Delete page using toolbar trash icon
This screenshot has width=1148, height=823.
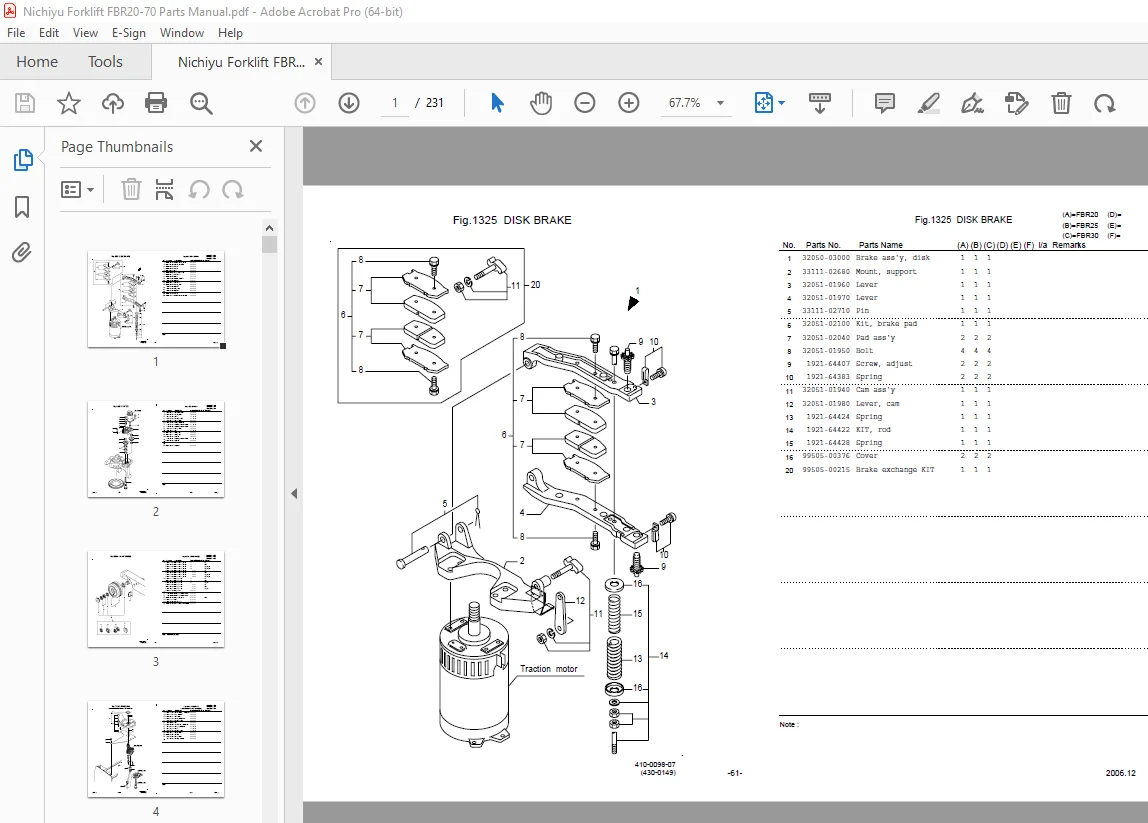(1061, 103)
